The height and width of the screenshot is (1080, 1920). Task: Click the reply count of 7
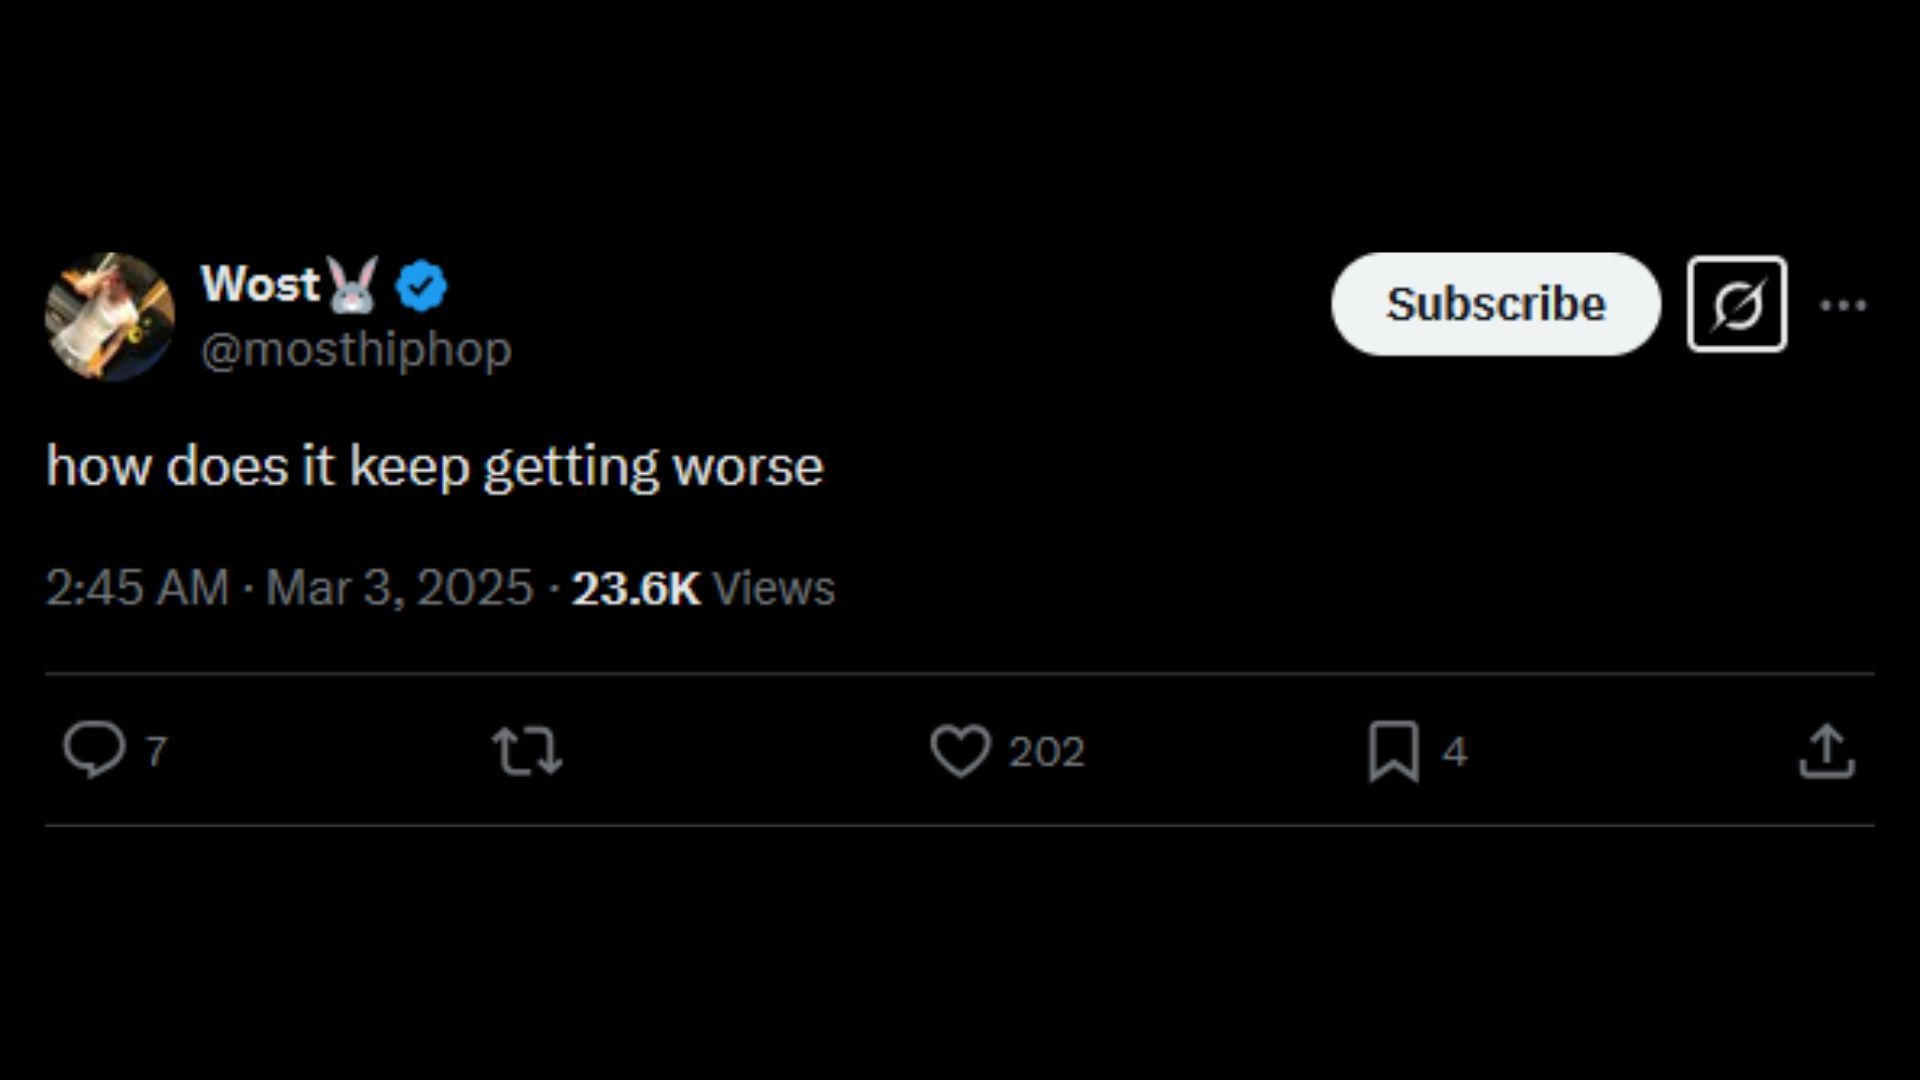tap(156, 752)
